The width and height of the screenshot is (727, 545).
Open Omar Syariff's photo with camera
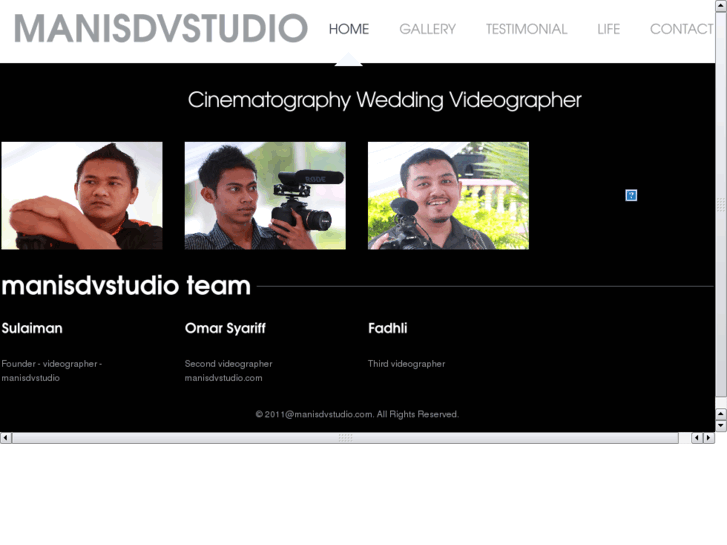[x=265, y=196]
